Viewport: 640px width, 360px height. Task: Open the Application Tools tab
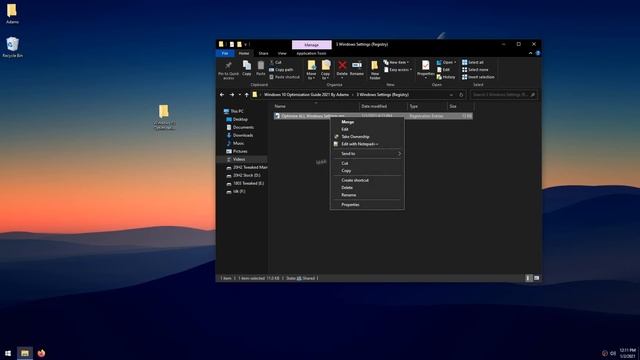coord(311,53)
